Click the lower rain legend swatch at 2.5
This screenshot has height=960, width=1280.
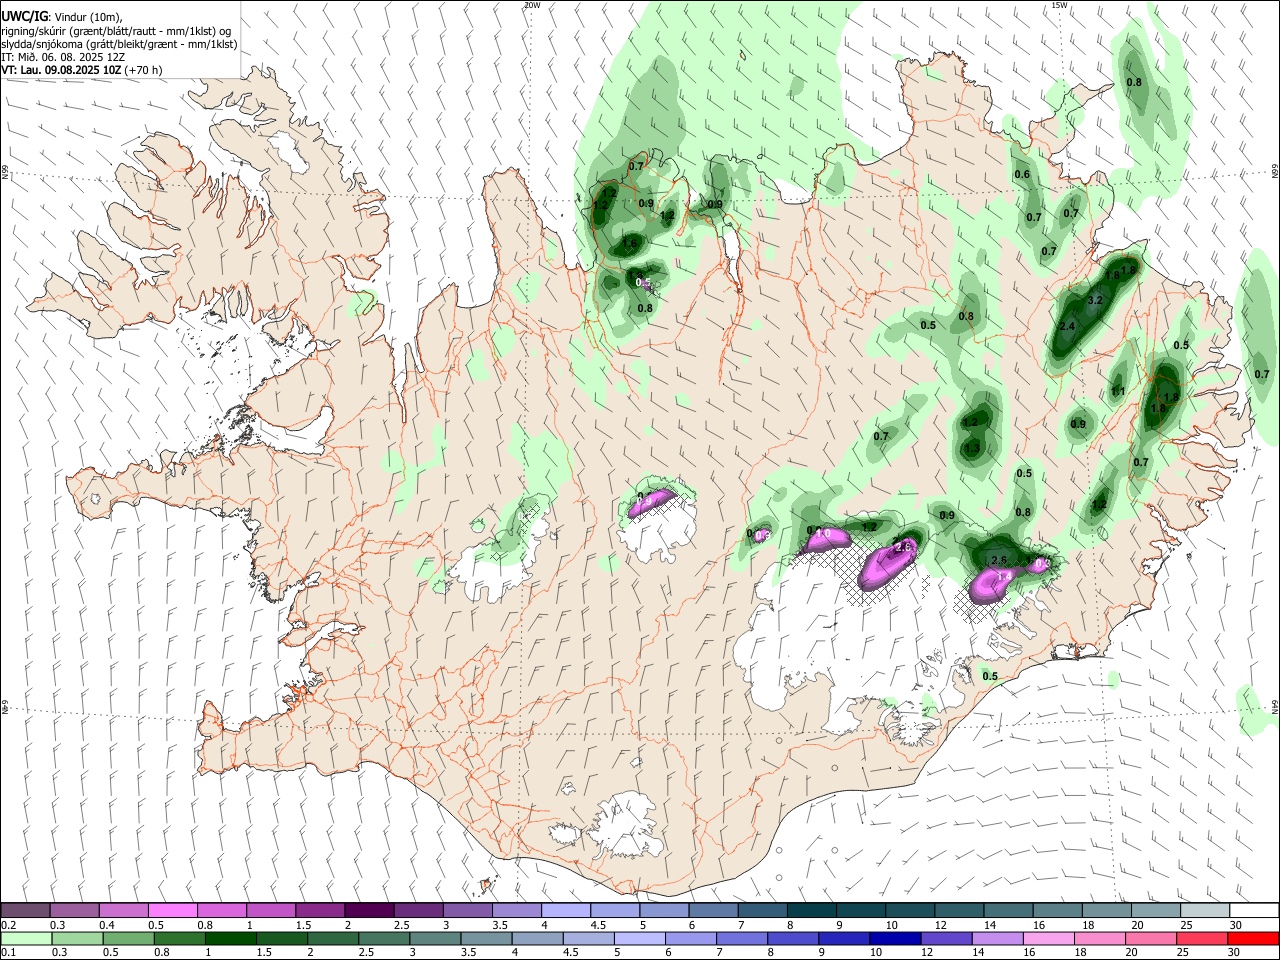pyautogui.click(x=384, y=938)
